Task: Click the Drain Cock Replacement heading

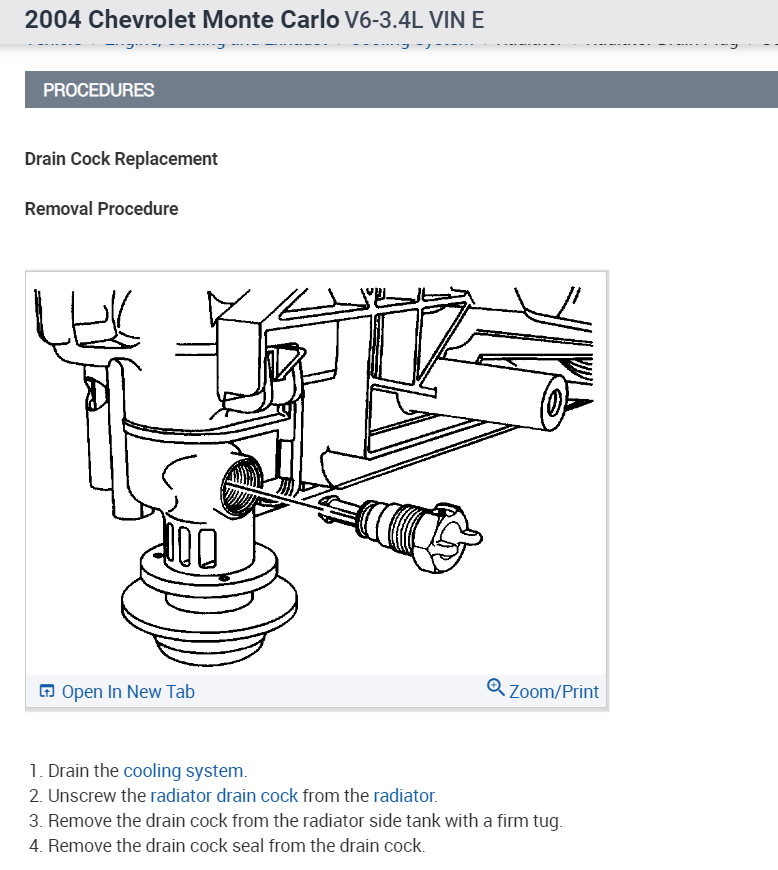Action: (121, 159)
